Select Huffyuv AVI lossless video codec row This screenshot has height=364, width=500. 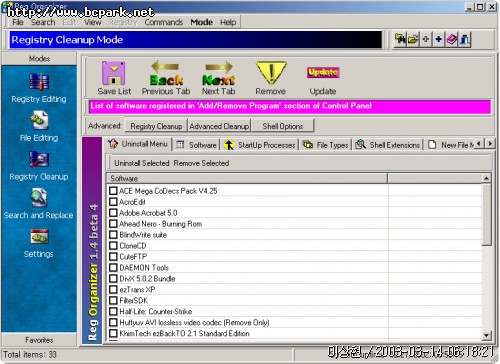(x=295, y=322)
